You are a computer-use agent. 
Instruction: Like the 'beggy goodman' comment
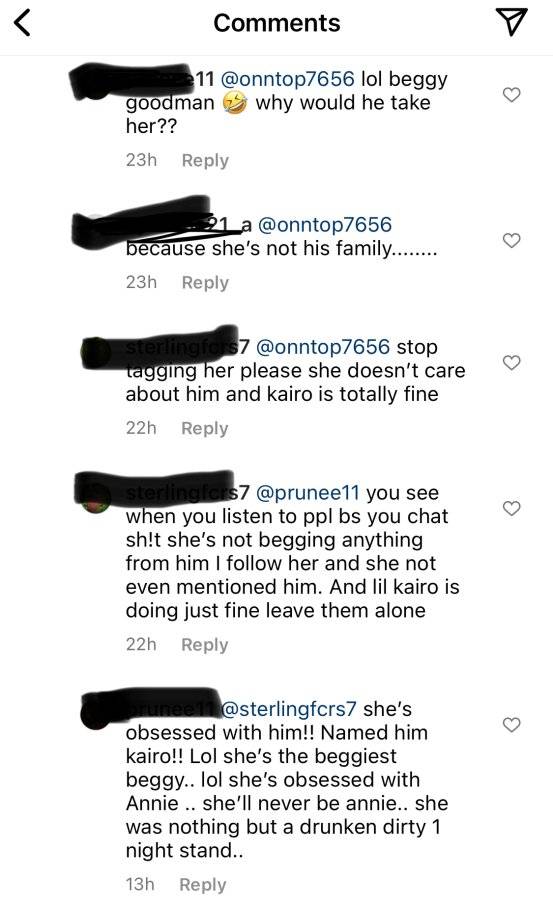[511, 95]
